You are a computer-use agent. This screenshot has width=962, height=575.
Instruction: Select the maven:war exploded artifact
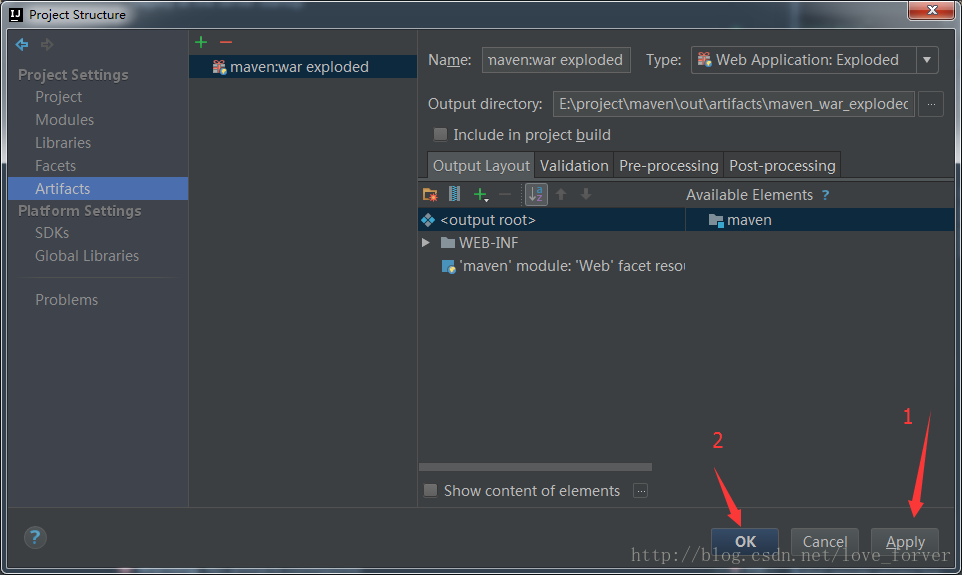pos(302,66)
